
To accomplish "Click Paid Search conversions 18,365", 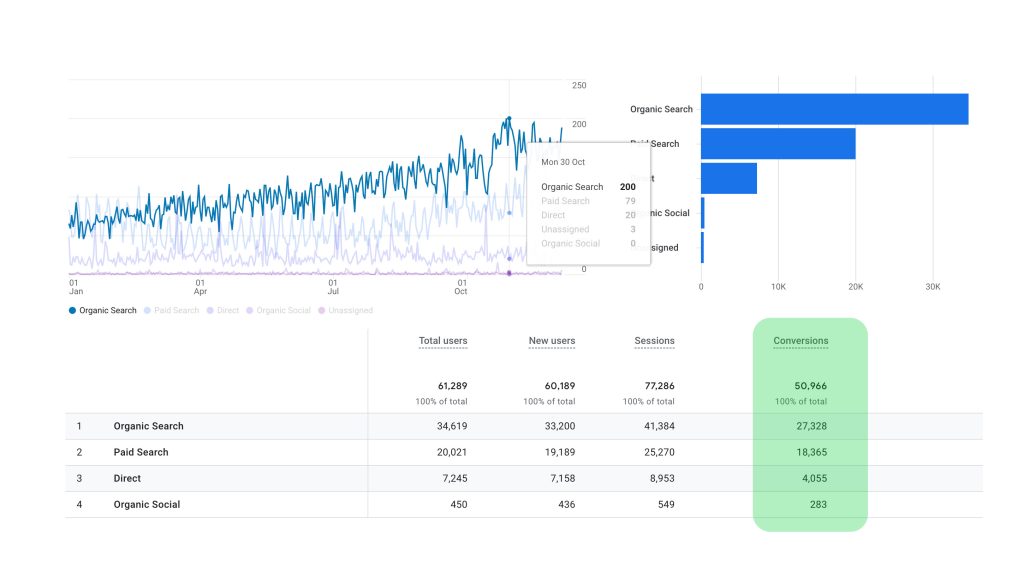I will pos(812,452).
